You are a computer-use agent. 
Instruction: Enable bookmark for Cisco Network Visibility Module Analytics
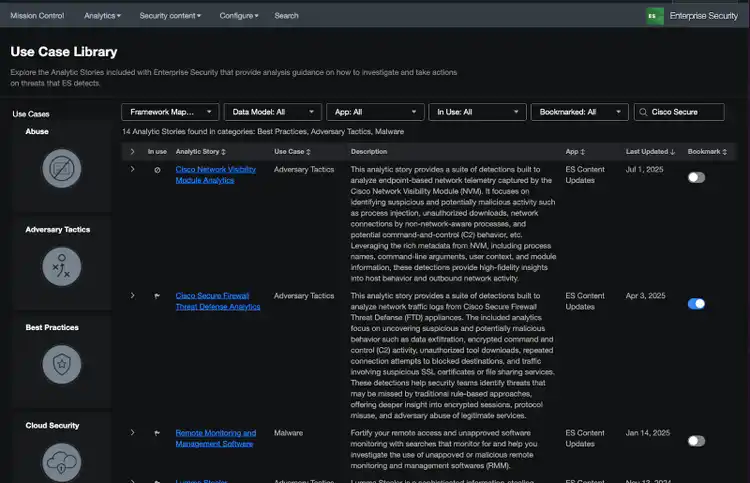(x=696, y=177)
